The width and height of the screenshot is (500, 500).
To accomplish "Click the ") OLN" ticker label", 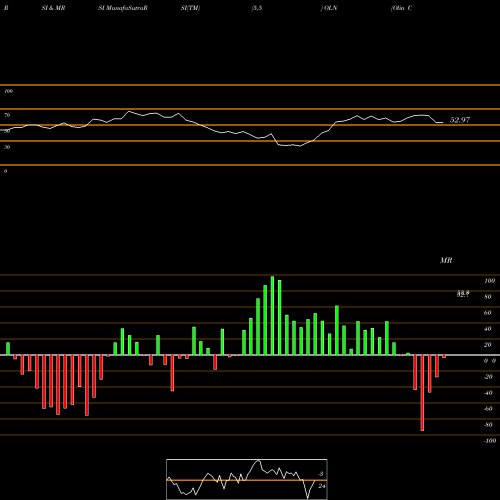I will (x=329, y=8).
